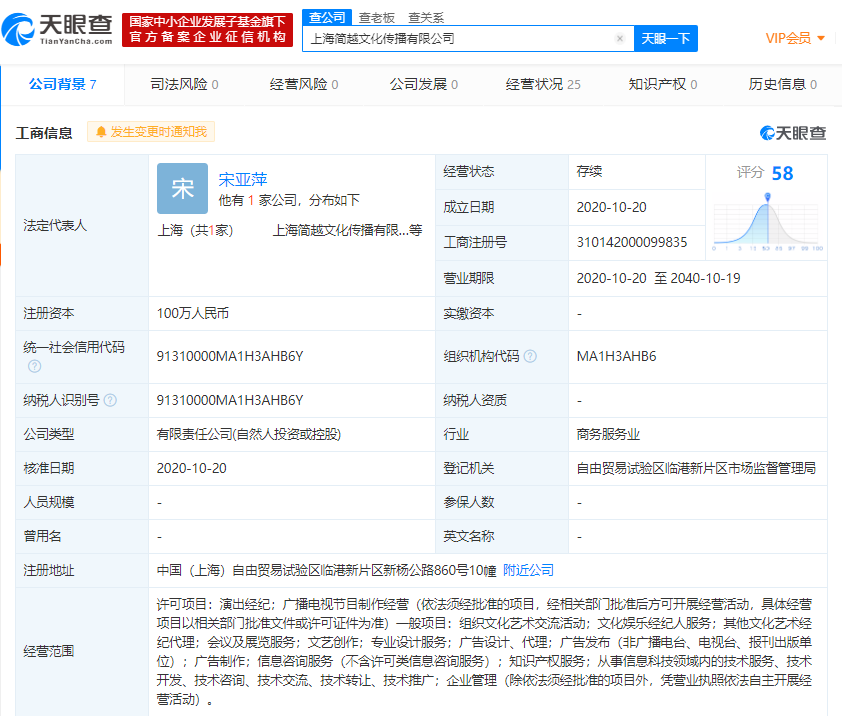This screenshot has width=842, height=716.
Task: Click the 100万人民币 registered capital value
Action: pyautogui.click(x=193, y=313)
